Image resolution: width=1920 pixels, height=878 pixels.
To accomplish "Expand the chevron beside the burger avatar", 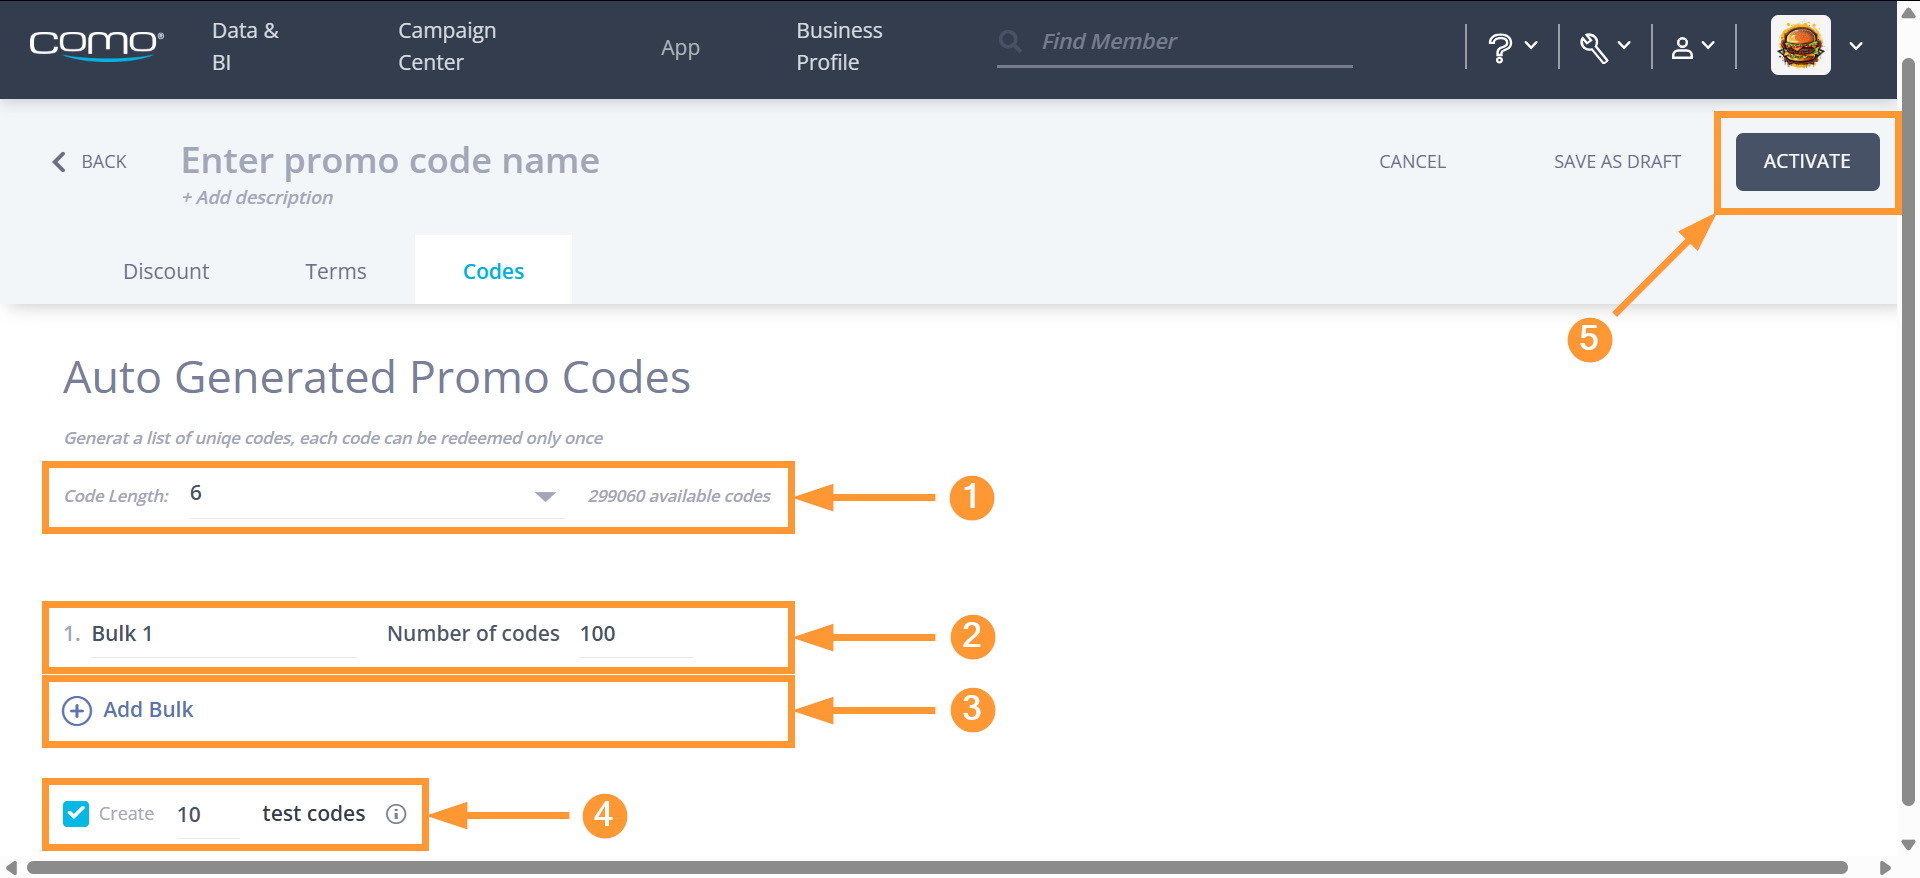I will pyautogui.click(x=1856, y=46).
